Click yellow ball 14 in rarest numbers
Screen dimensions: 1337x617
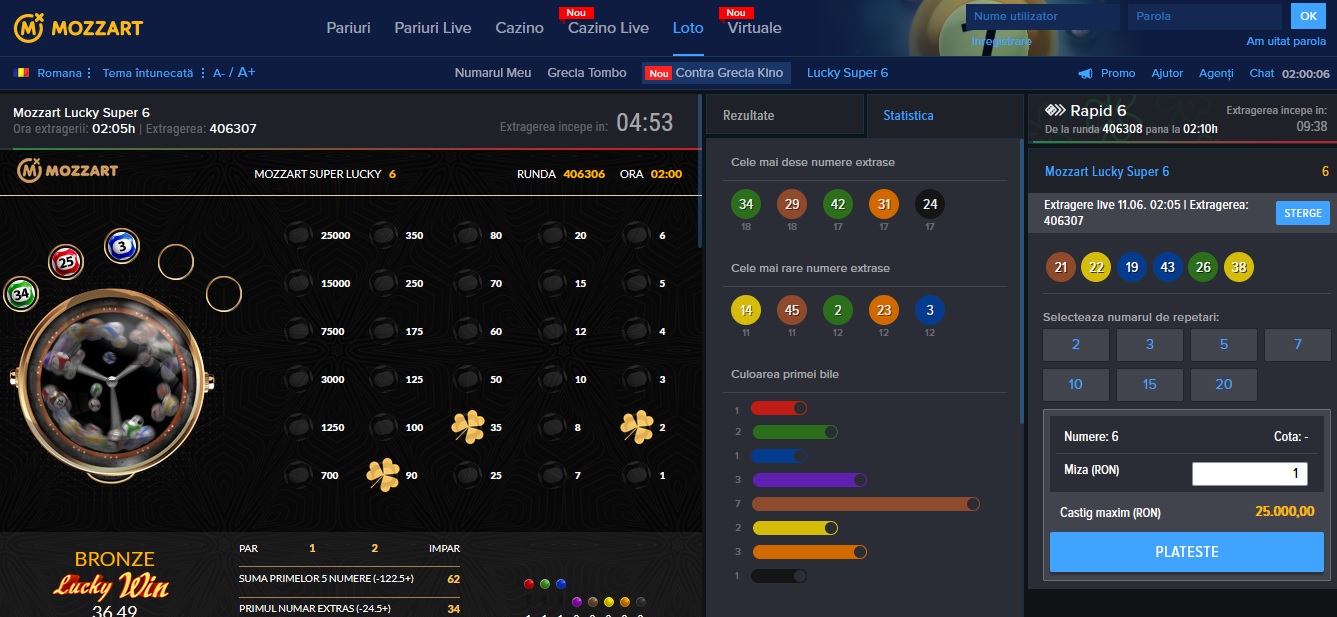pyautogui.click(x=745, y=310)
